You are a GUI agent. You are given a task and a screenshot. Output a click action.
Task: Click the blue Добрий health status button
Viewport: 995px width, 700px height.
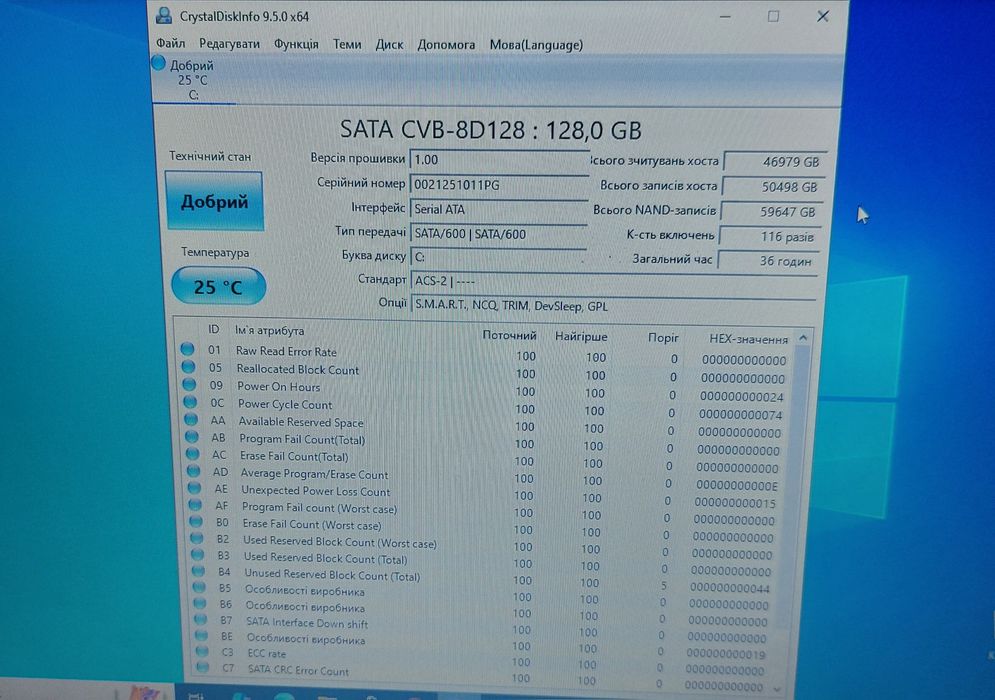click(214, 201)
